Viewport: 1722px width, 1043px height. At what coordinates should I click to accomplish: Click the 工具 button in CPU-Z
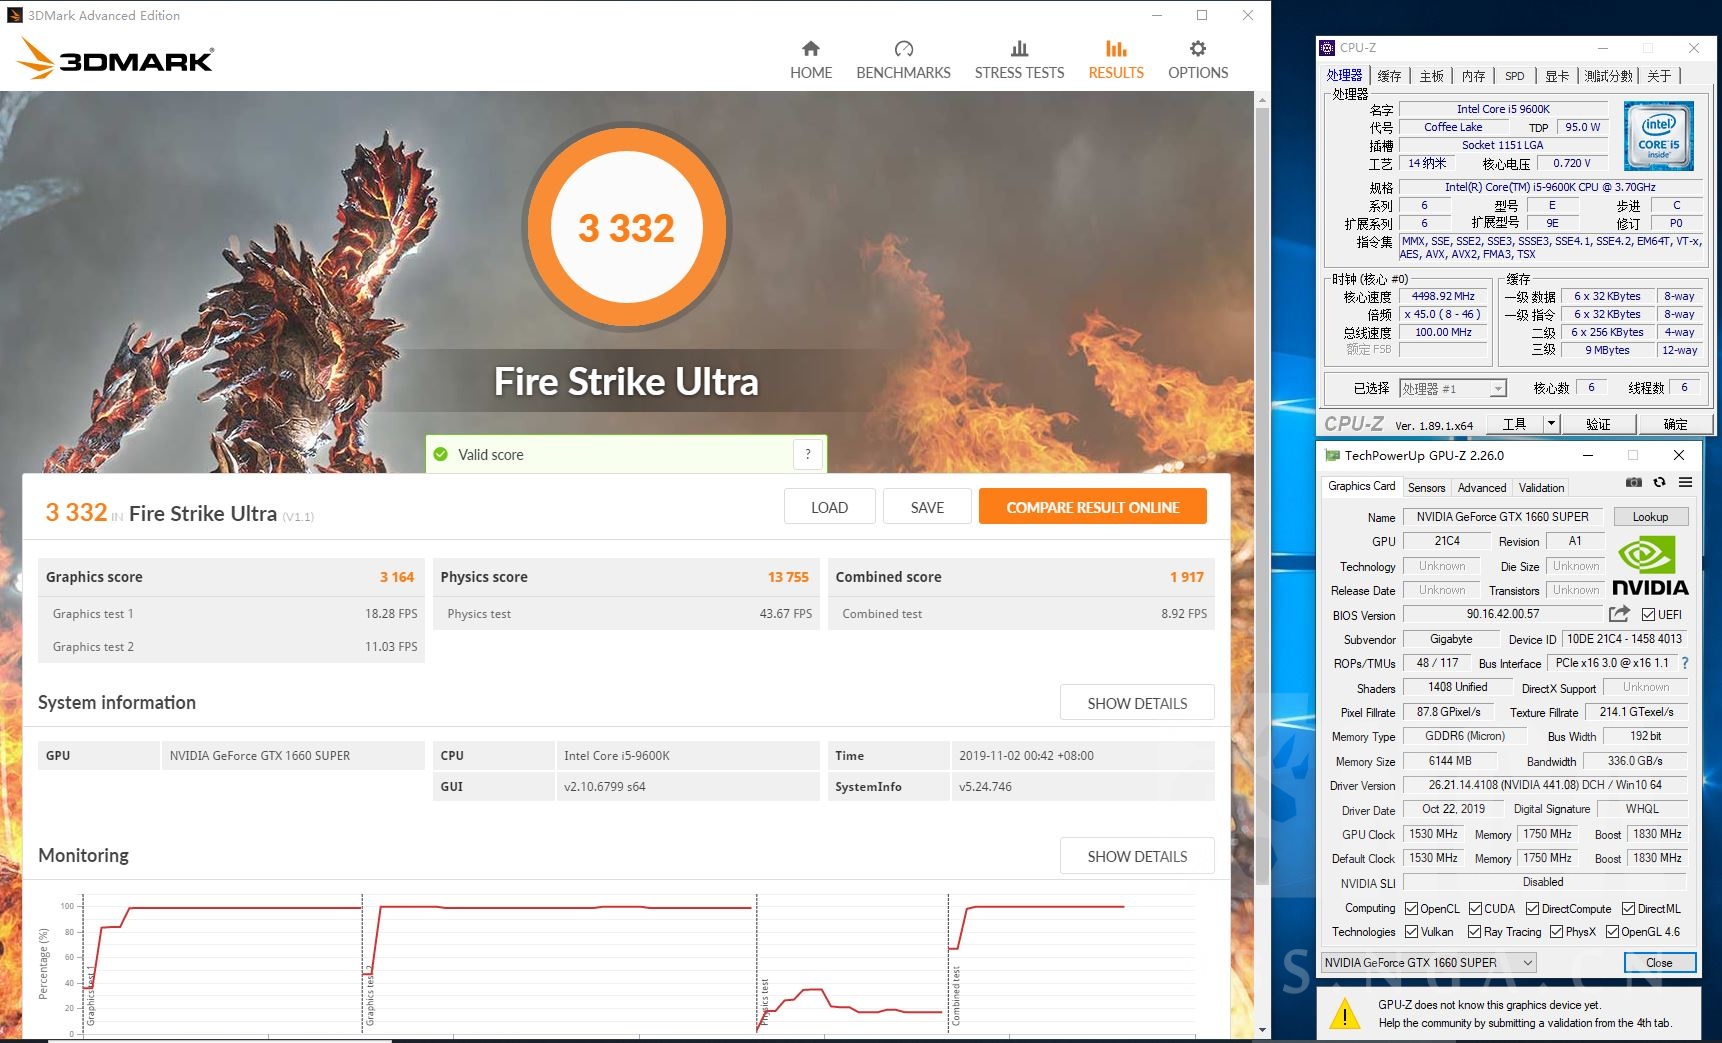(1514, 424)
